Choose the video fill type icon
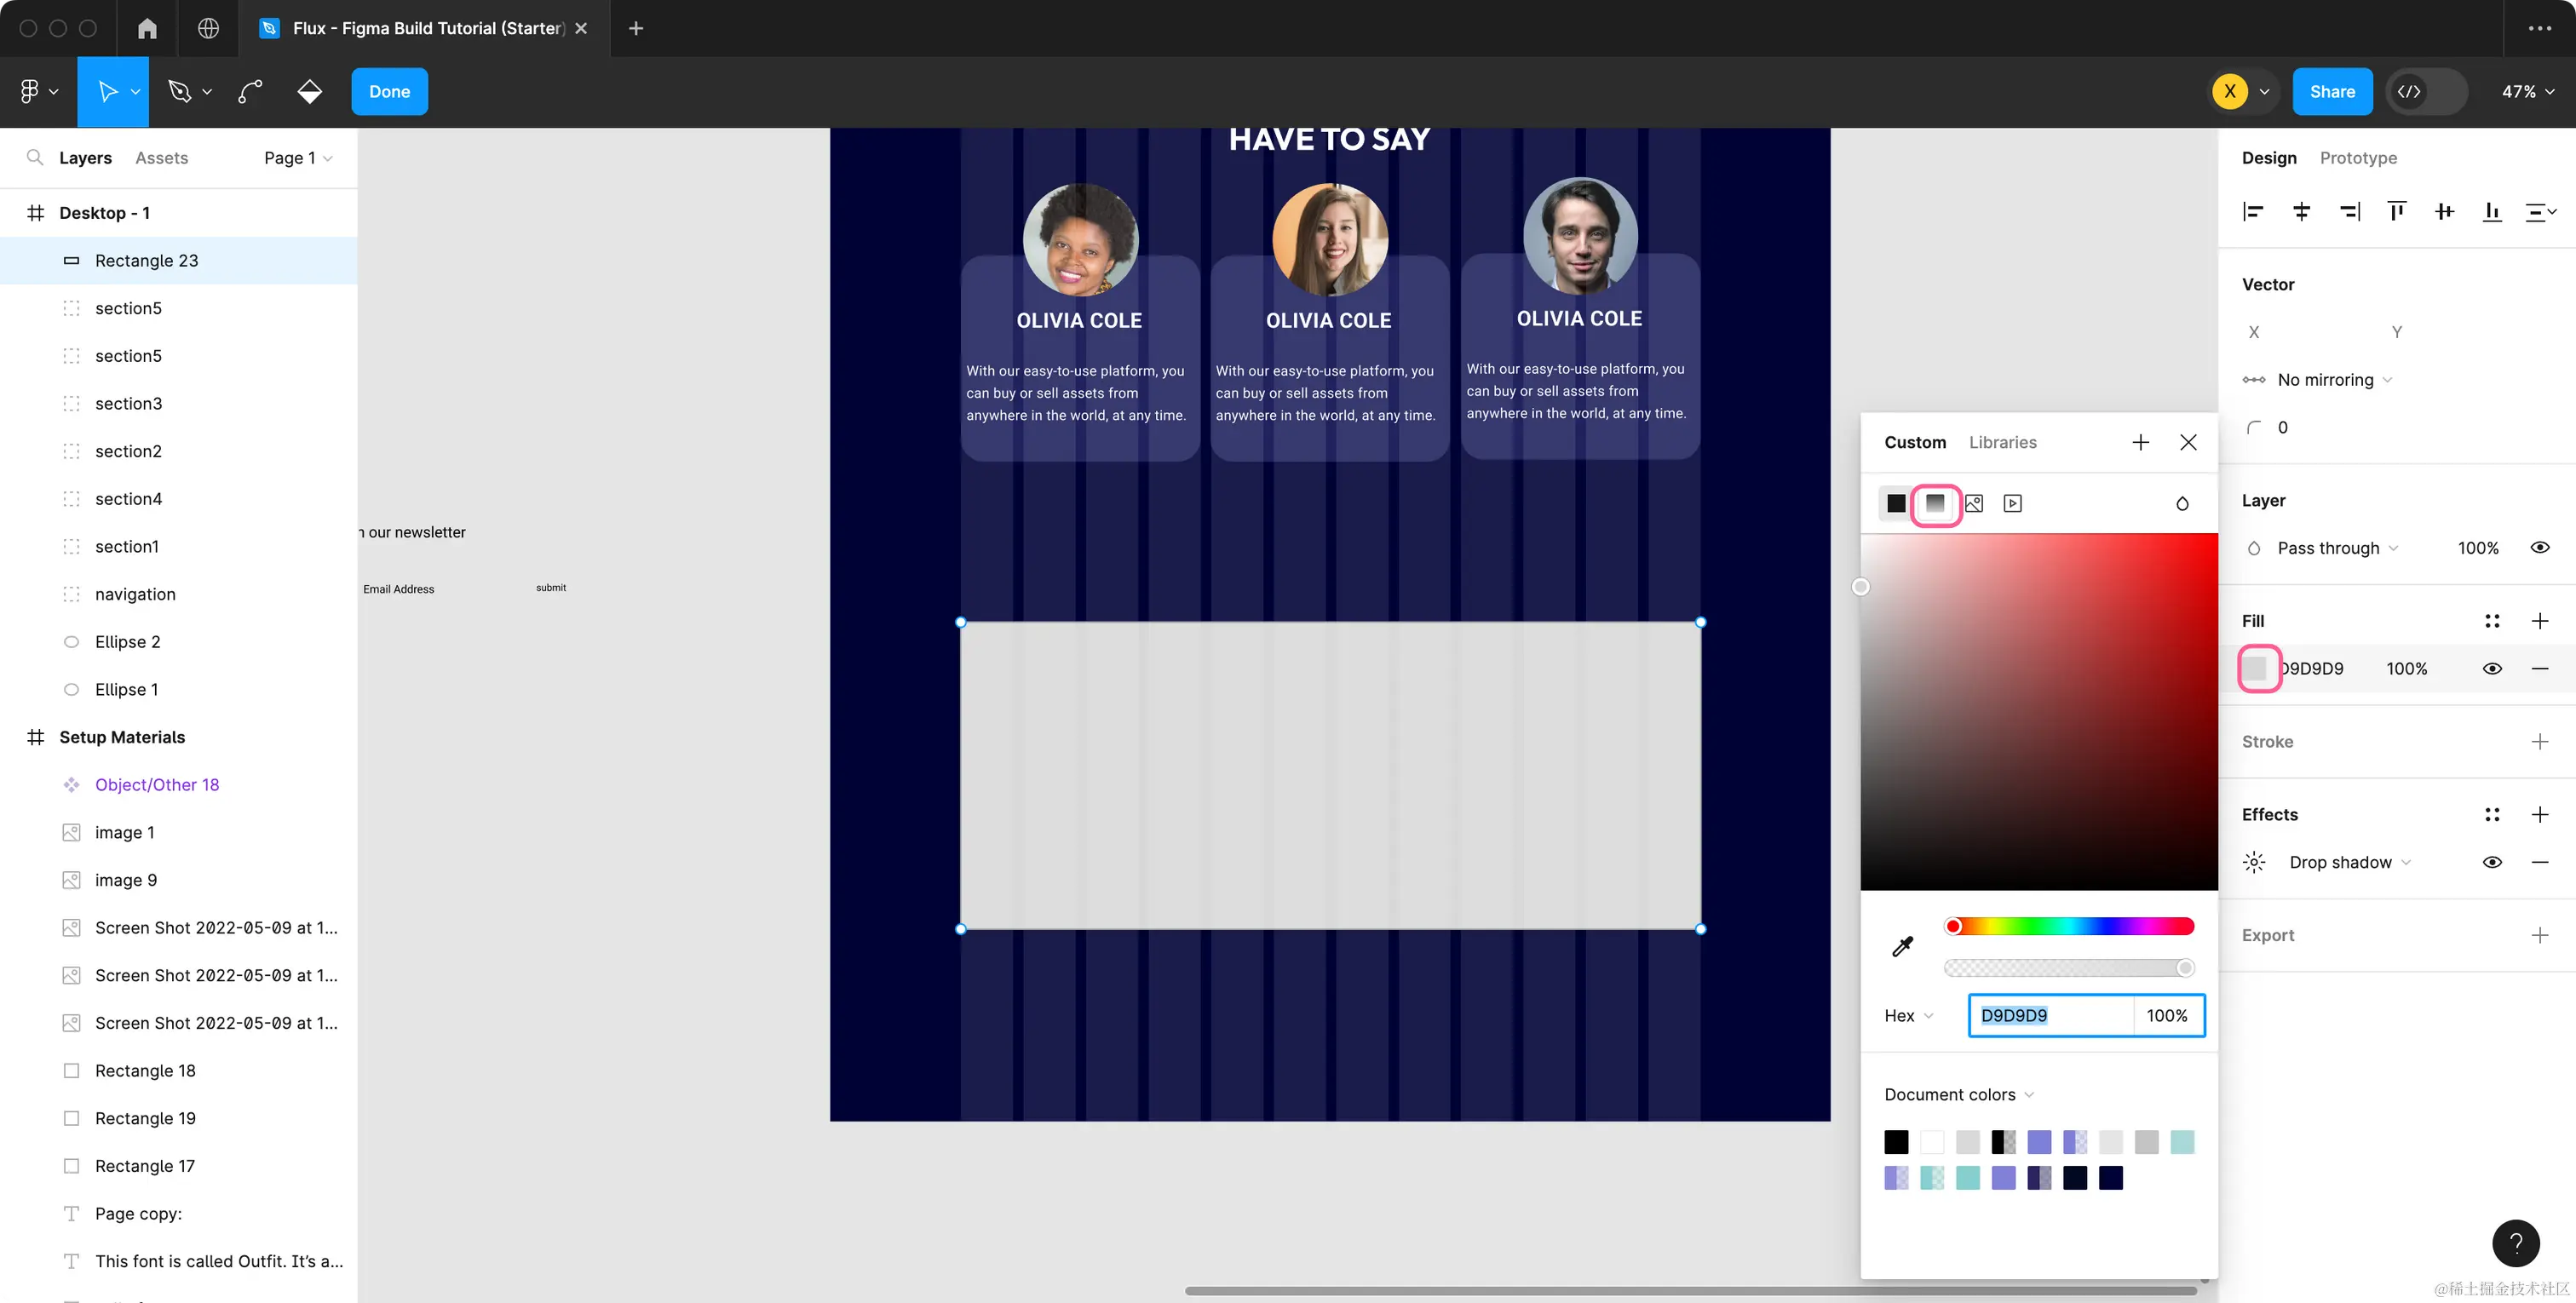Viewport: 2576px width, 1303px height. pos(2013,503)
